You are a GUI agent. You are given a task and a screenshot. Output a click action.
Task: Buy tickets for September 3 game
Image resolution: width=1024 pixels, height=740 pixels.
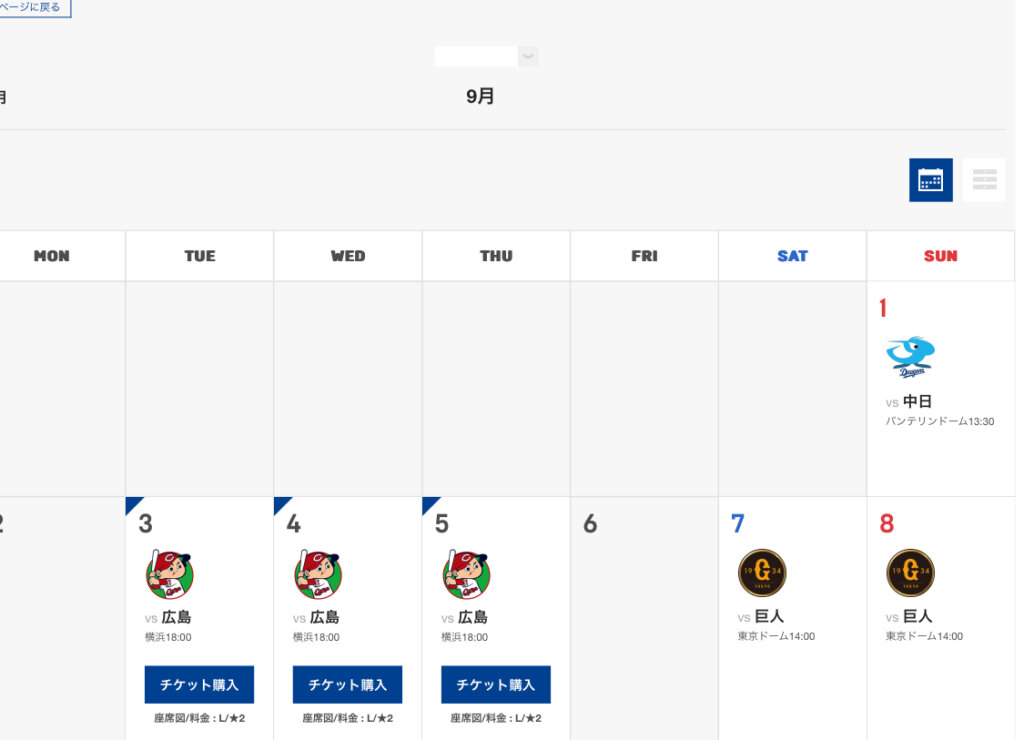coord(199,685)
